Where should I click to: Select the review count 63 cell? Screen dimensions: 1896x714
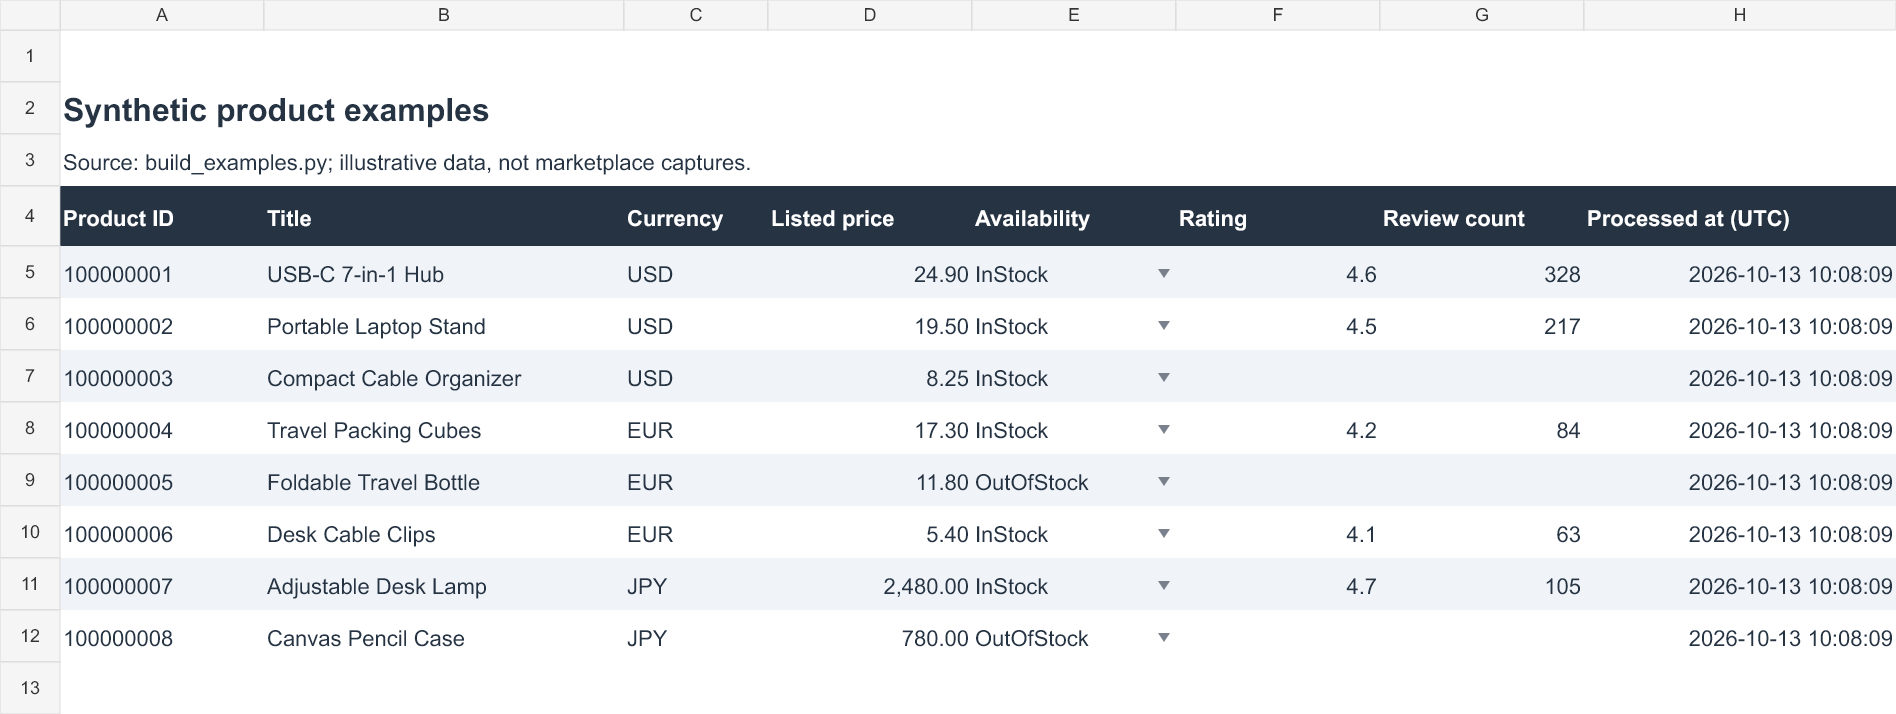(x=1482, y=534)
